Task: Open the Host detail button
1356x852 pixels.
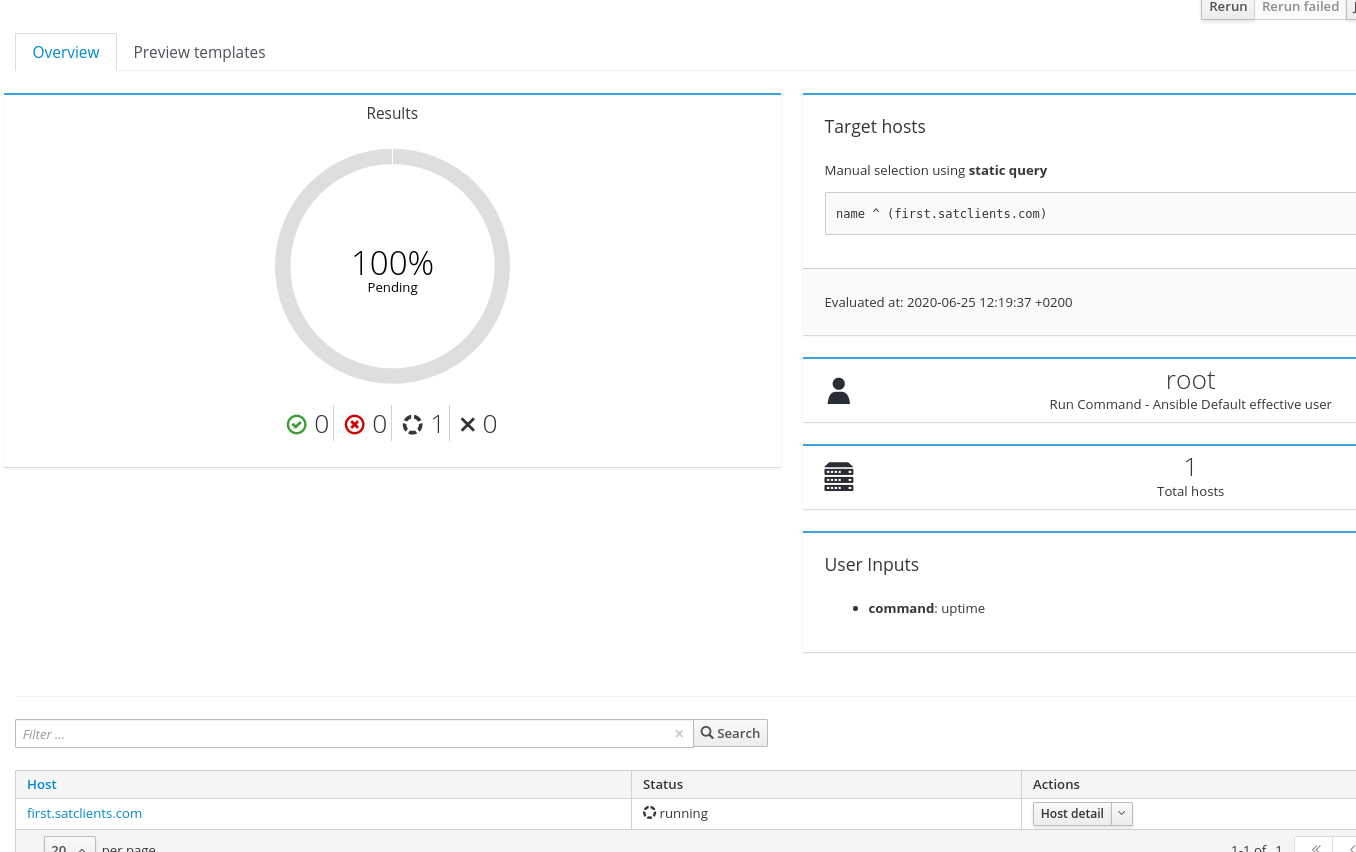Action: 1071,814
